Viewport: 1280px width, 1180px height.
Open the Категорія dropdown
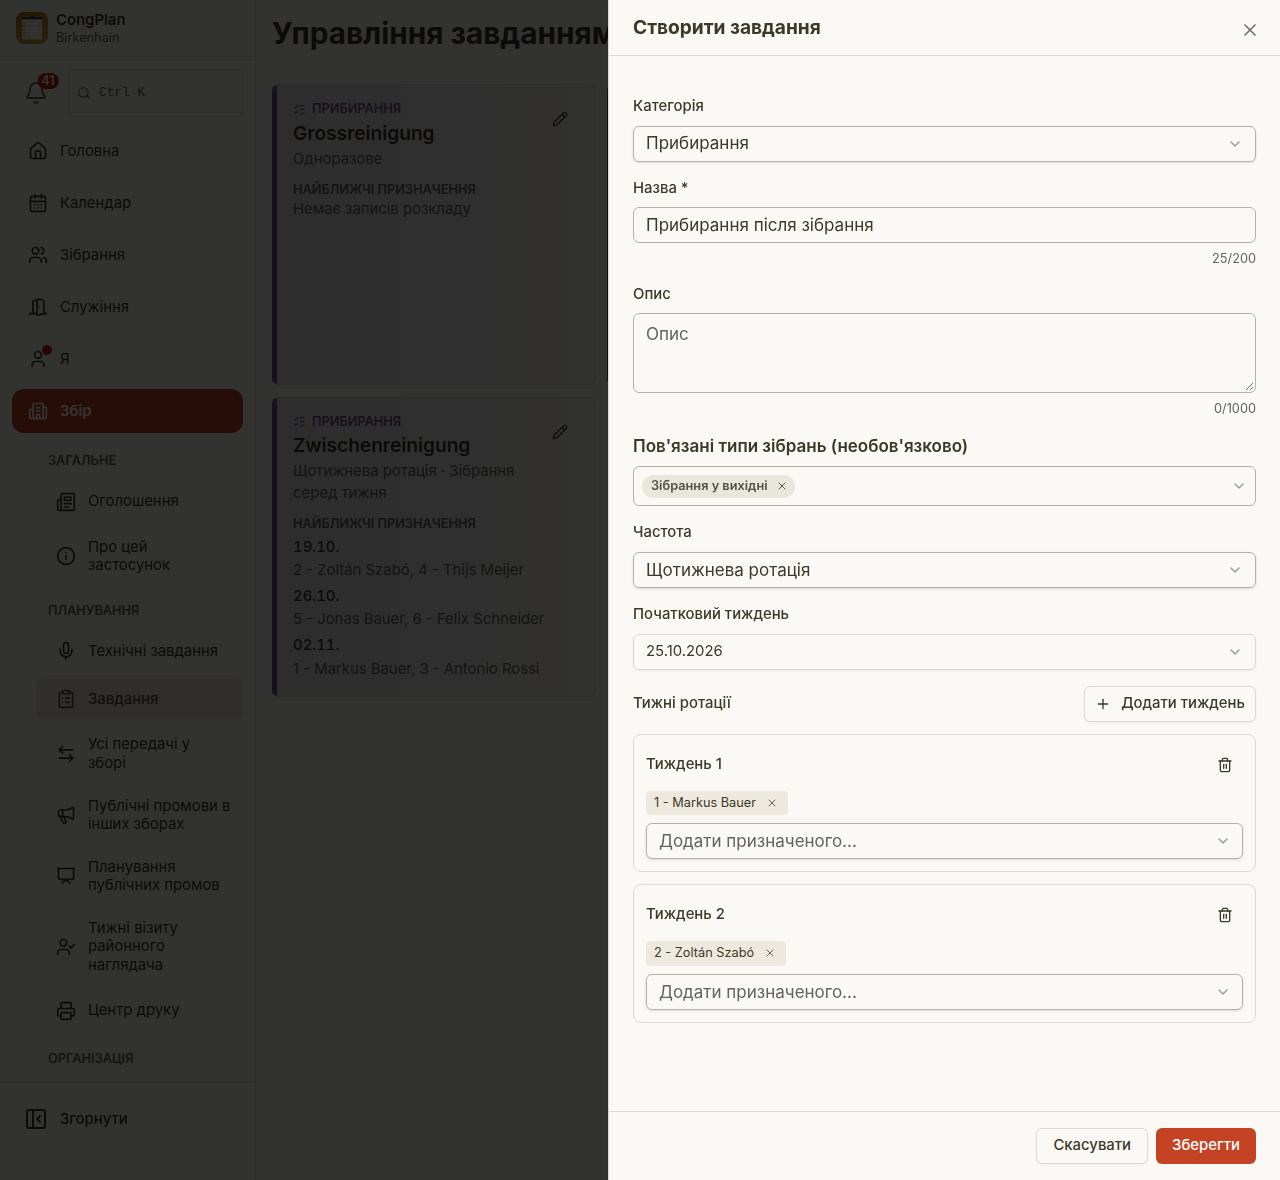click(944, 144)
